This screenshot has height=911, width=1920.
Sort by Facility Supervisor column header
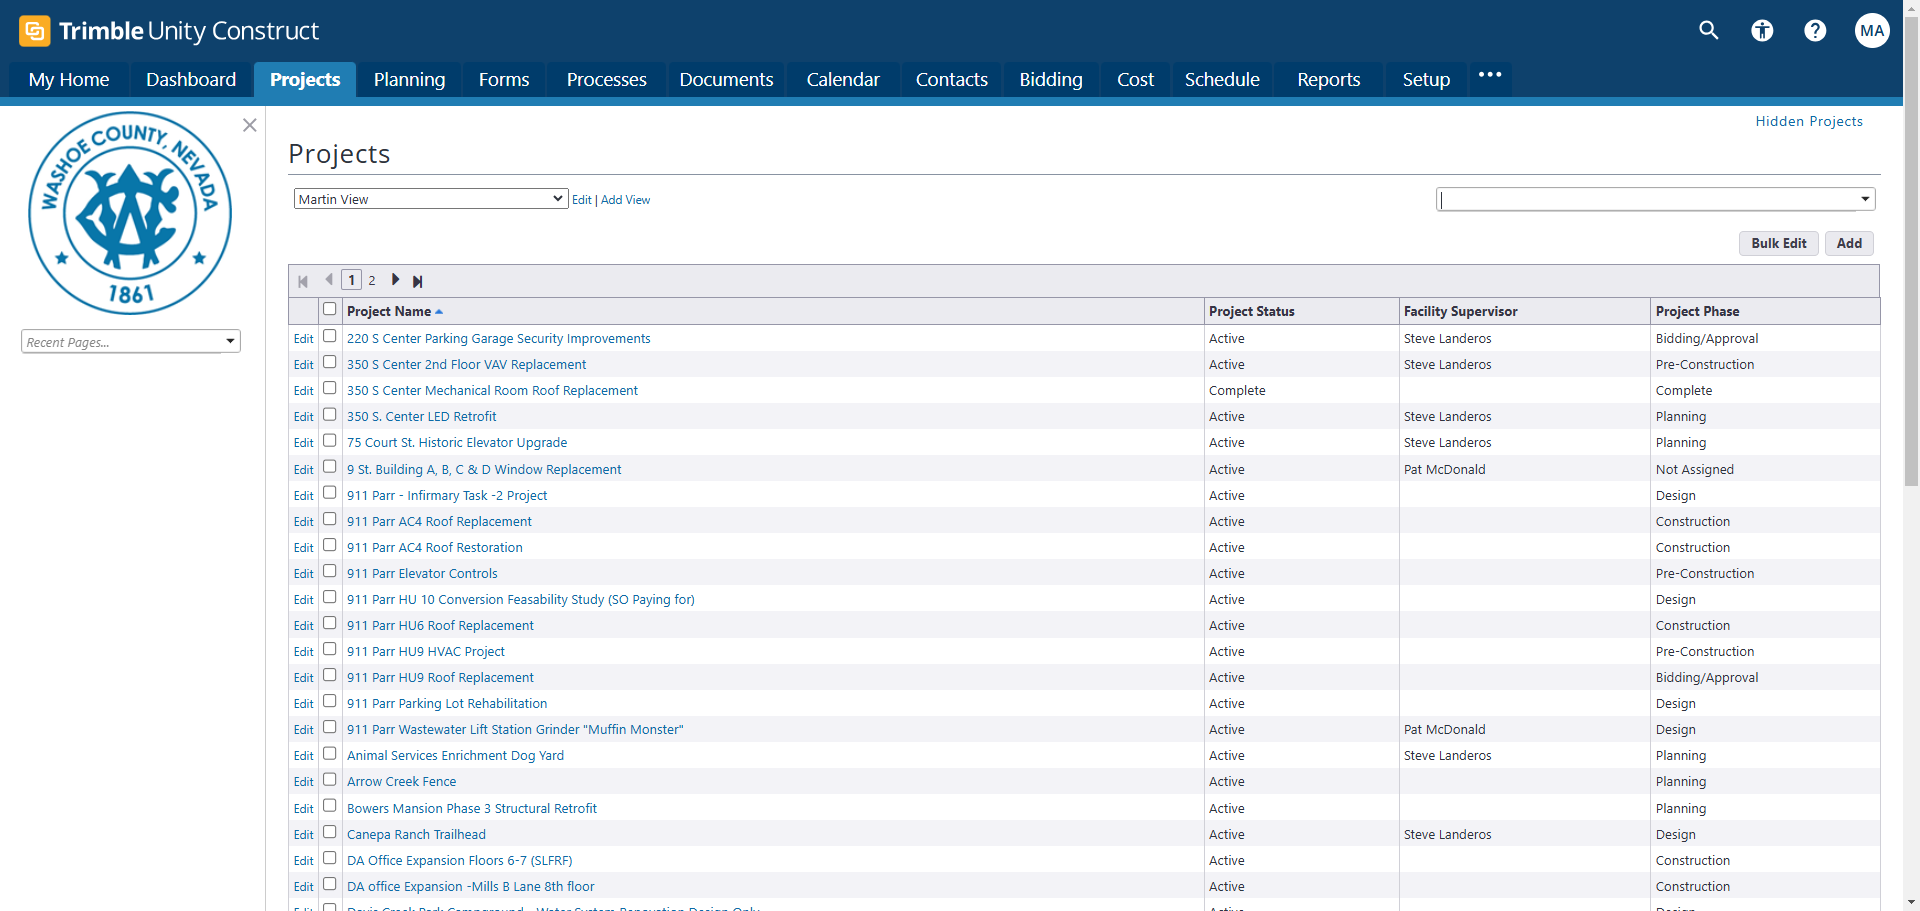point(1460,311)
